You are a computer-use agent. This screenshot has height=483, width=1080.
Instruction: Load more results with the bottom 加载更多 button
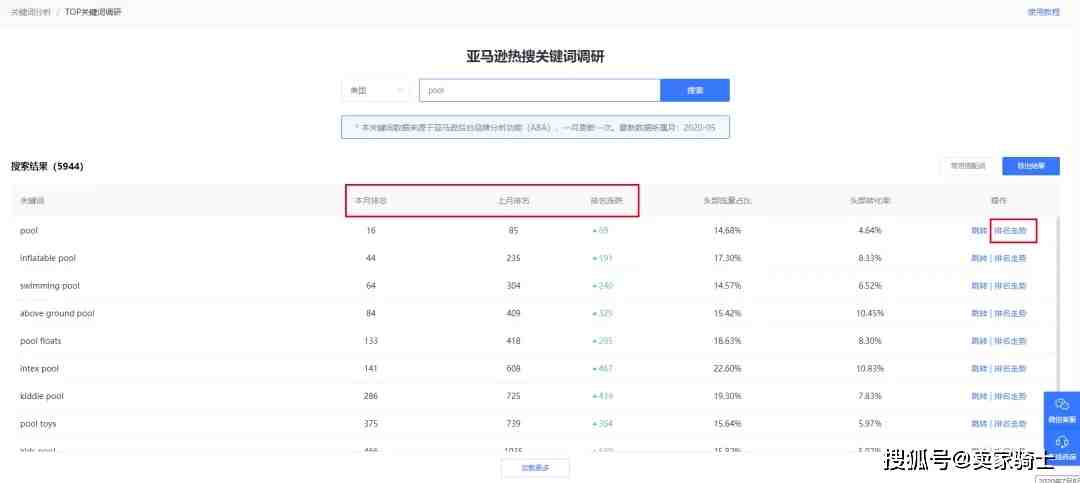(535, 468)
